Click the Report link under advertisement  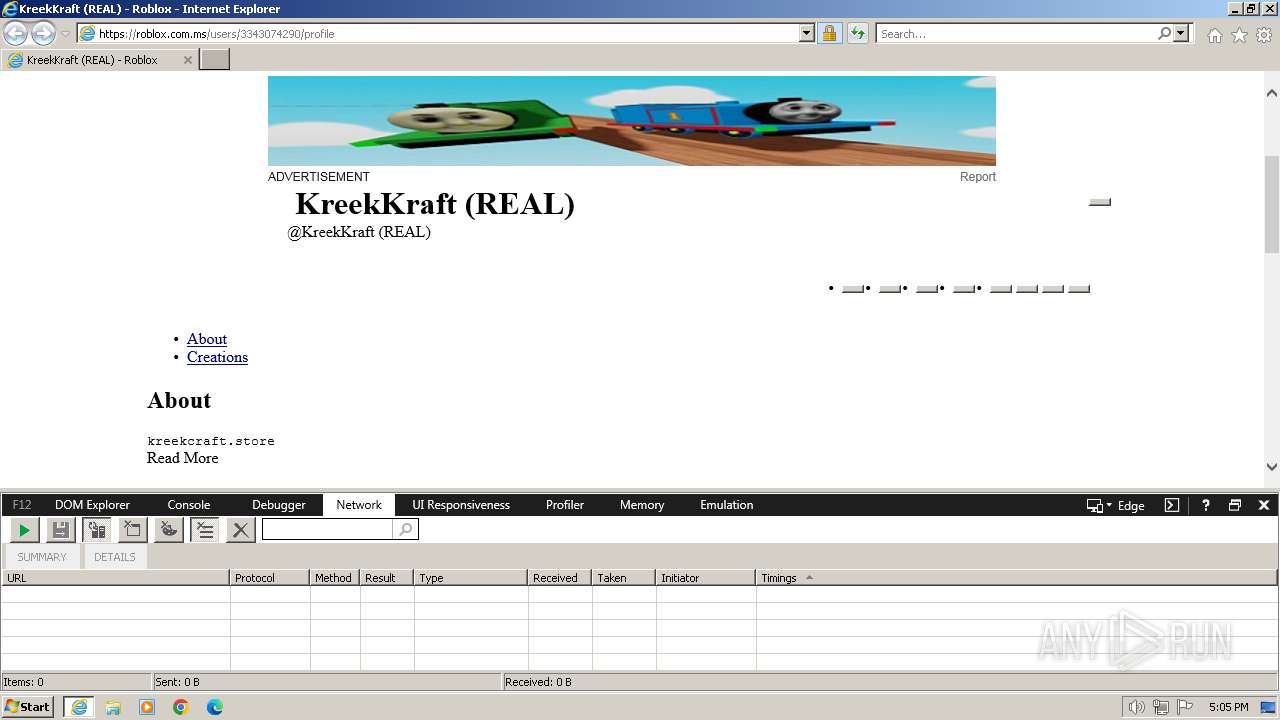pos(978,177)
